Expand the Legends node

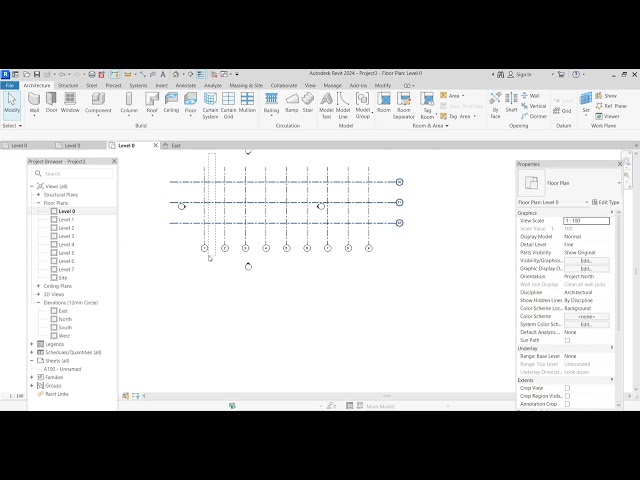click(x=32, y=344)
